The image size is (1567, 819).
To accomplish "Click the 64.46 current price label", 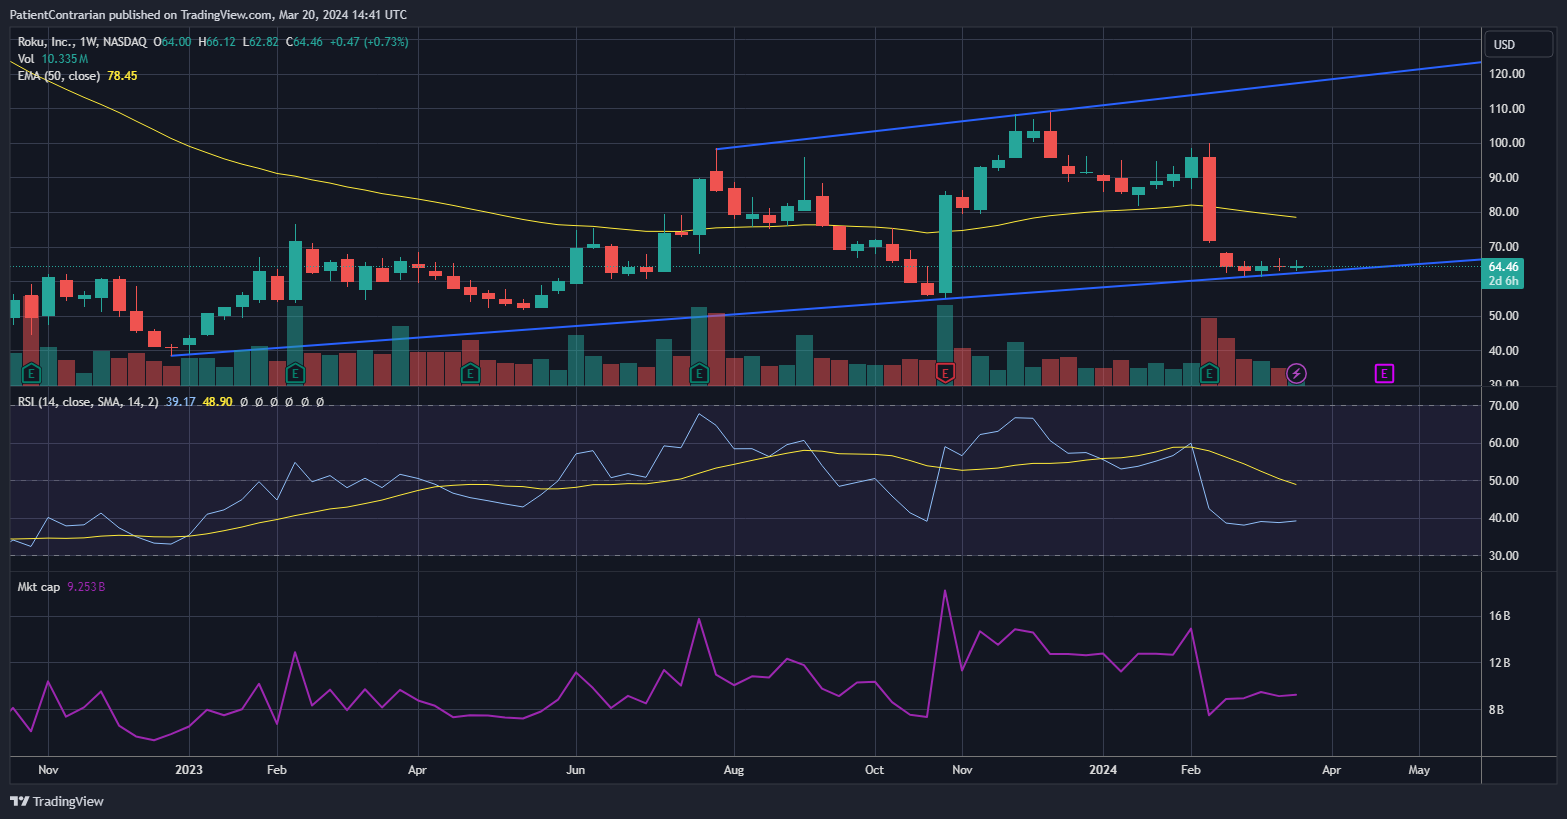I will (1503, 267).
